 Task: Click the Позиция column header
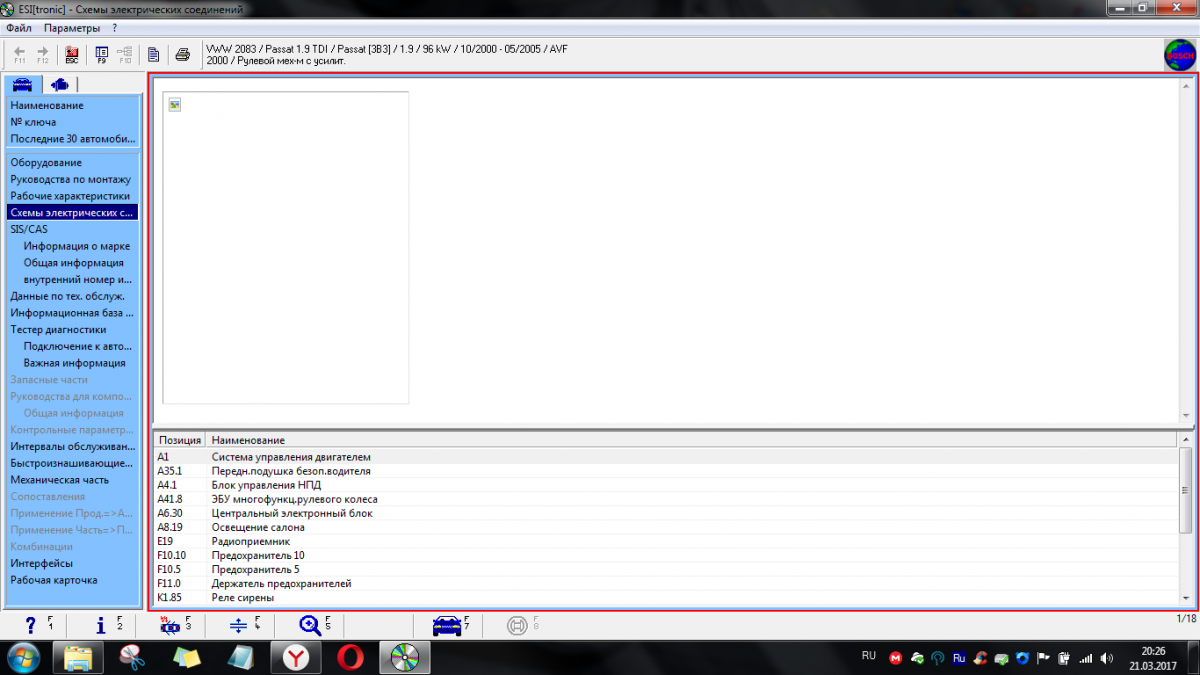coord(180,440)
